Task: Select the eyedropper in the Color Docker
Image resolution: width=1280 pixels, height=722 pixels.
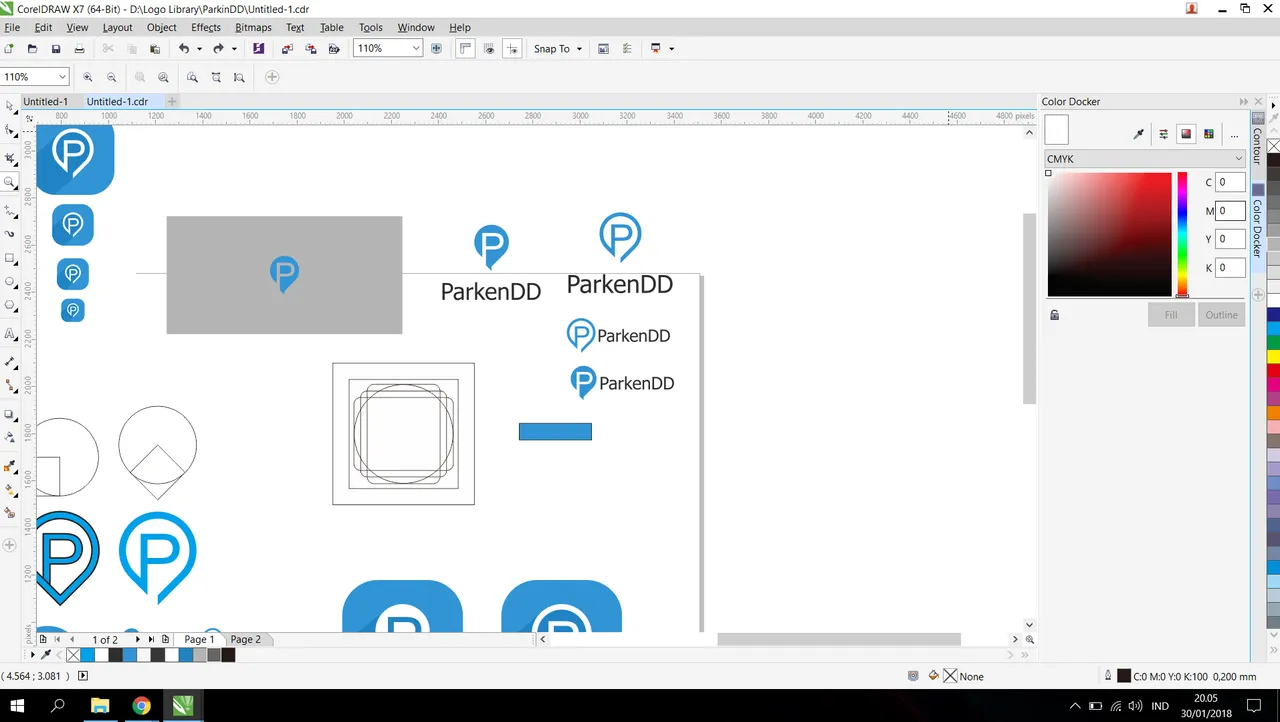Action: [x=1138, y=134]
